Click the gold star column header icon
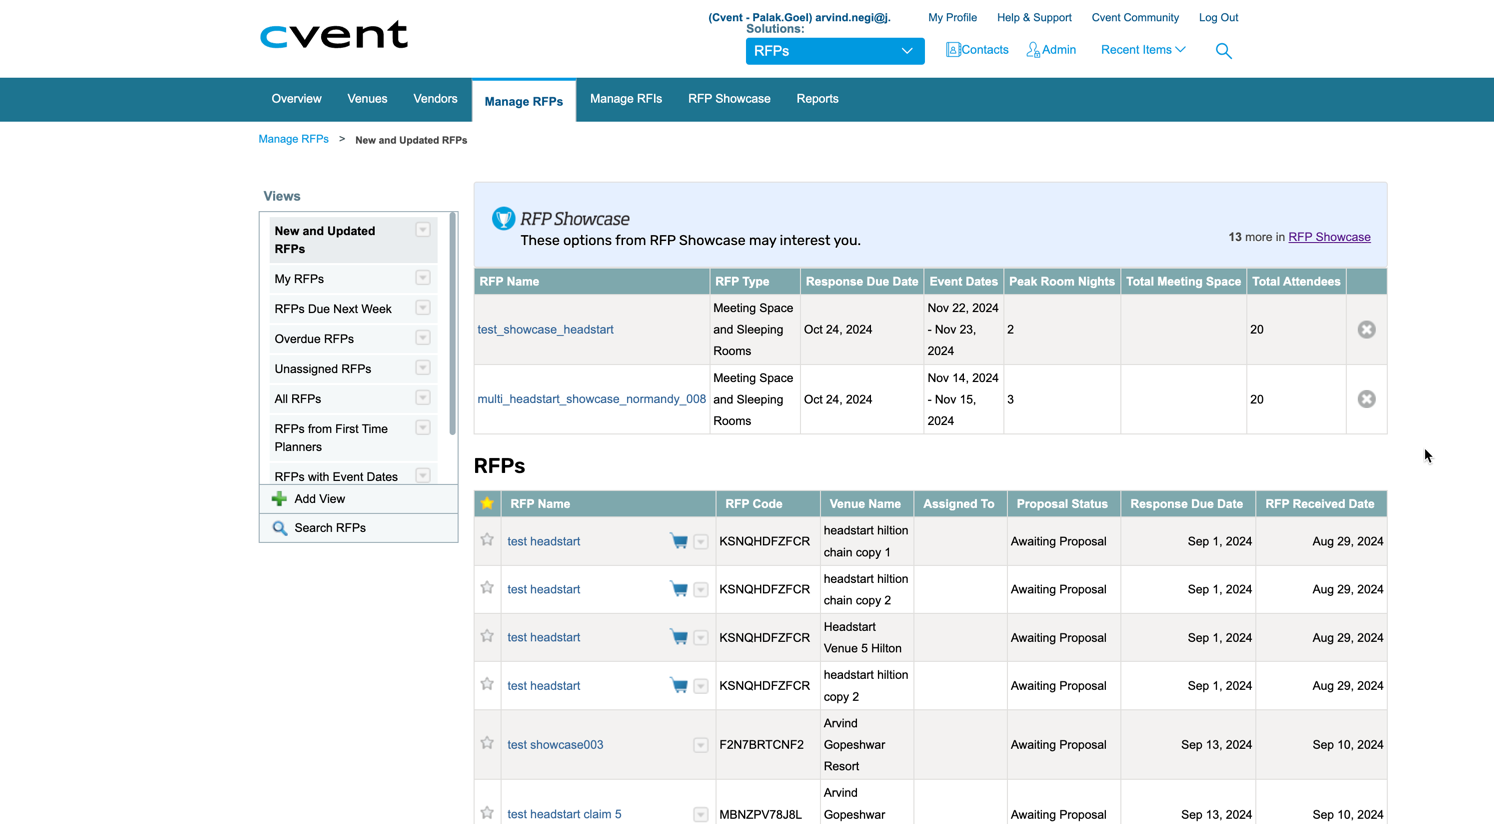The width and height of the screenshot is (1494, 824). click(487, 504)
